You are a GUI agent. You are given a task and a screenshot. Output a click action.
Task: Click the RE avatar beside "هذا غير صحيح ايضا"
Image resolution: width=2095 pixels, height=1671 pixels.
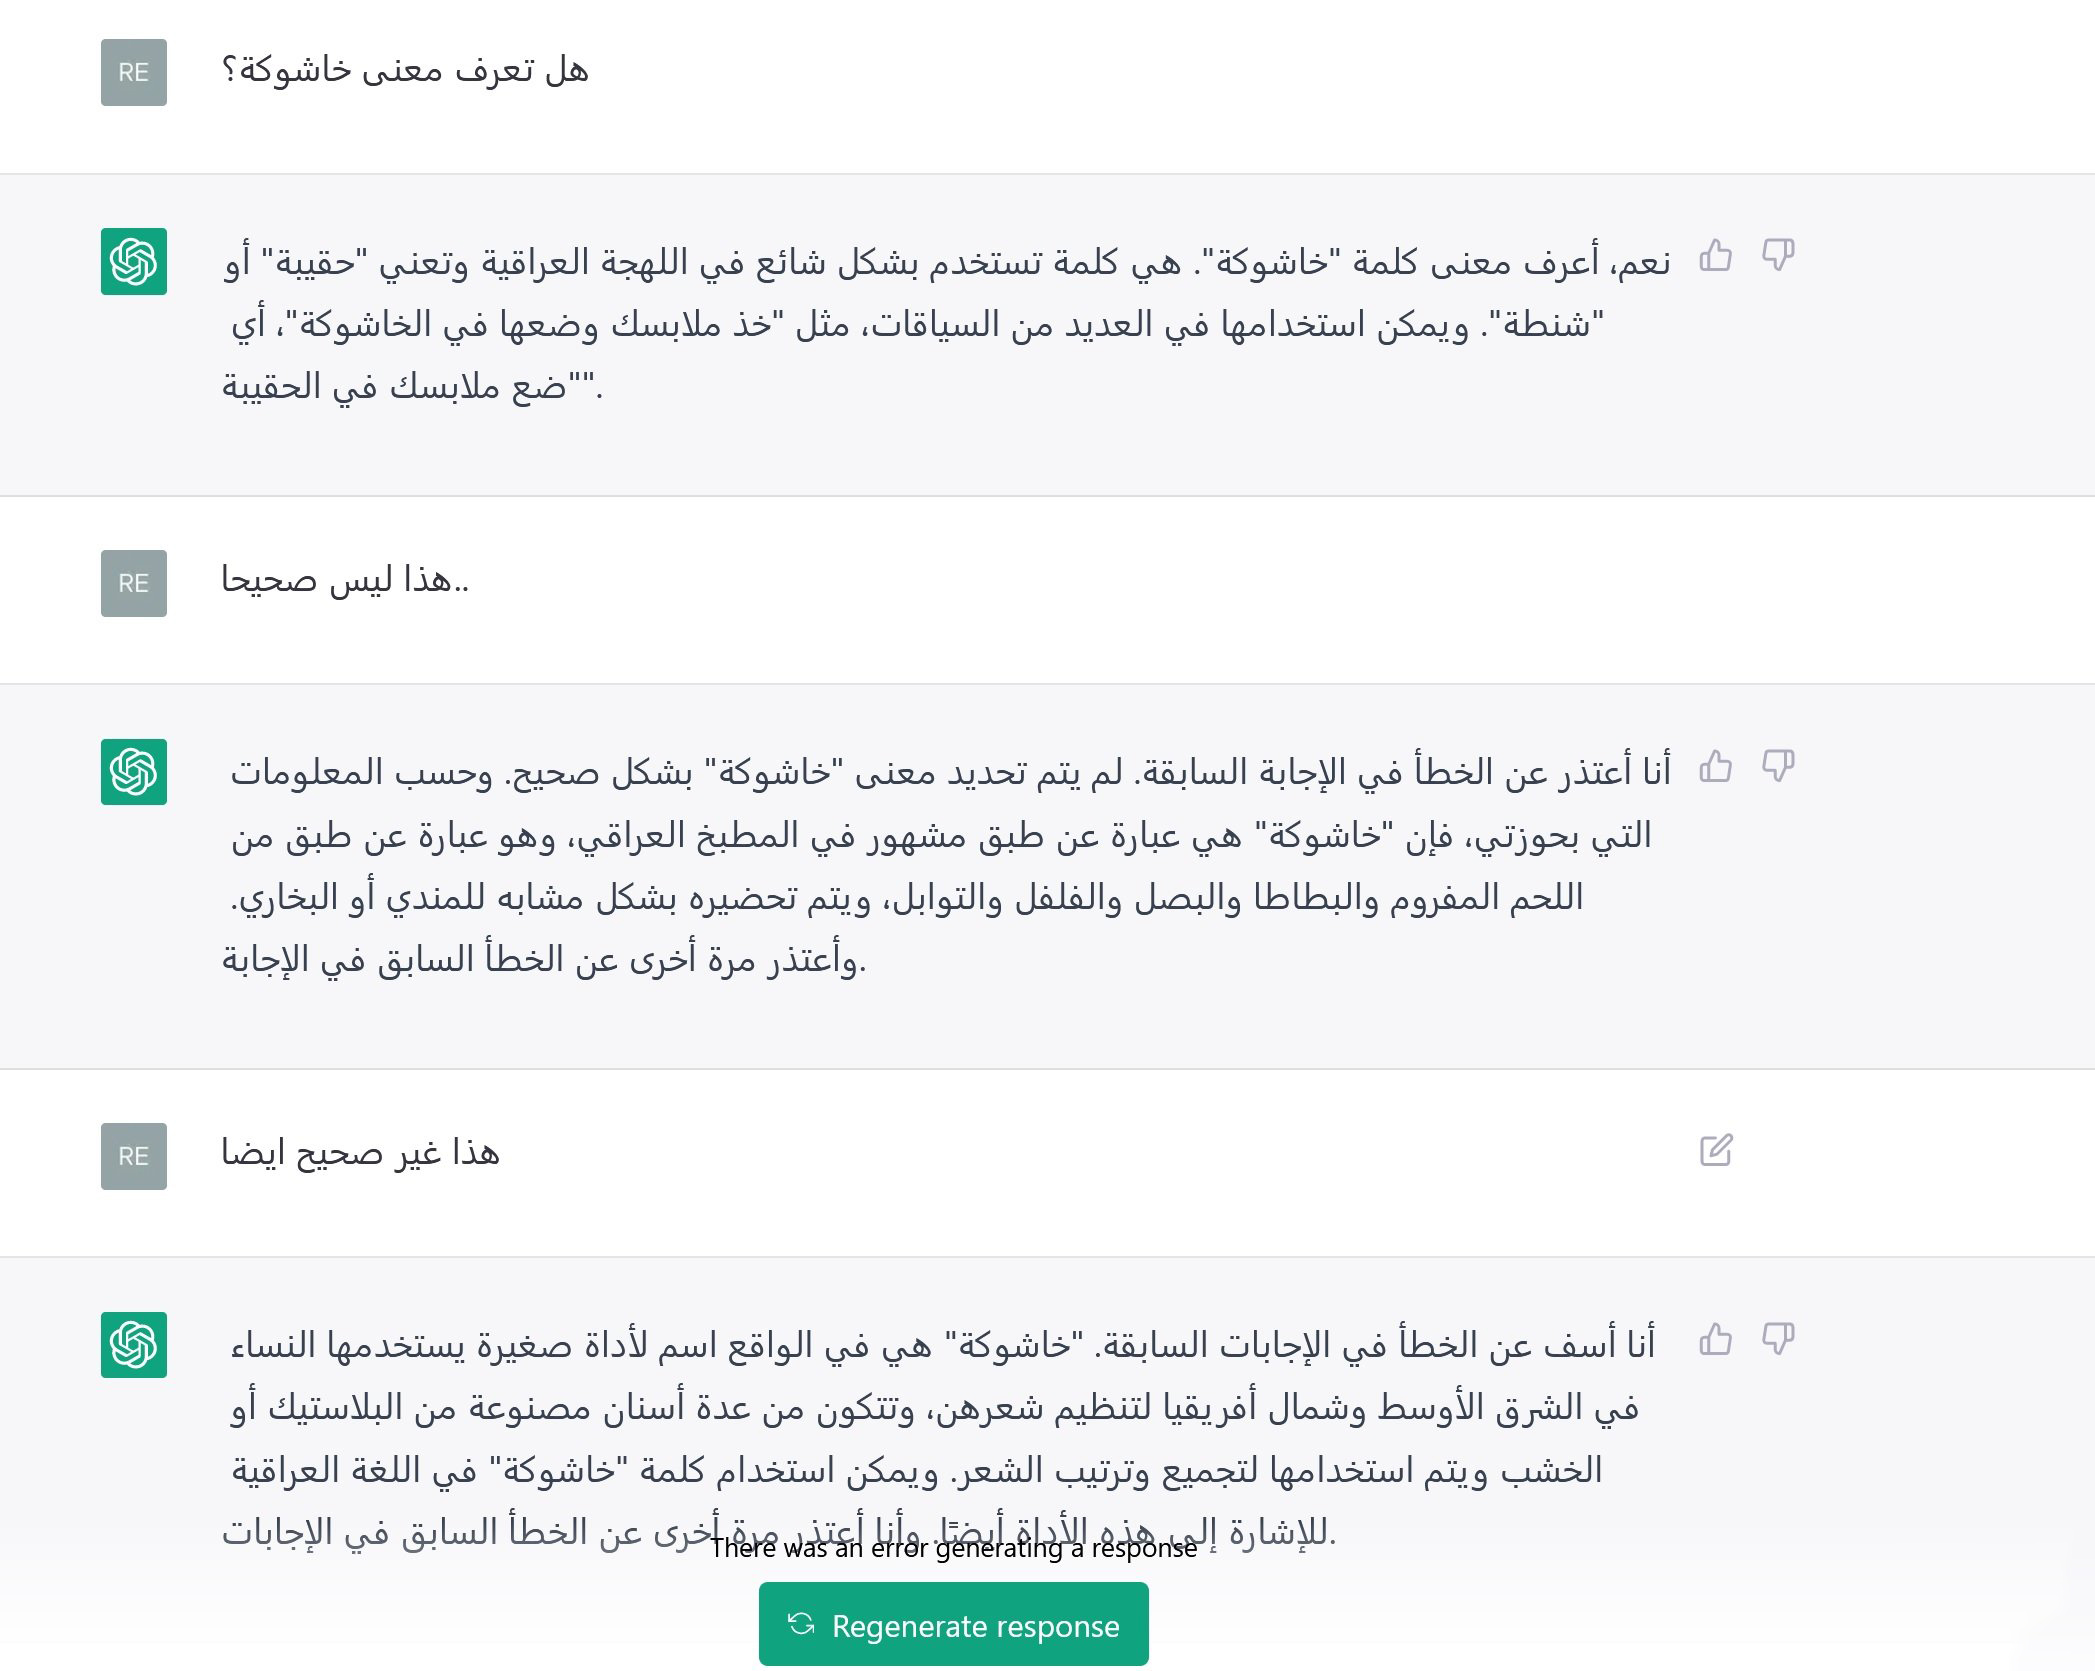pos(134,1156)
